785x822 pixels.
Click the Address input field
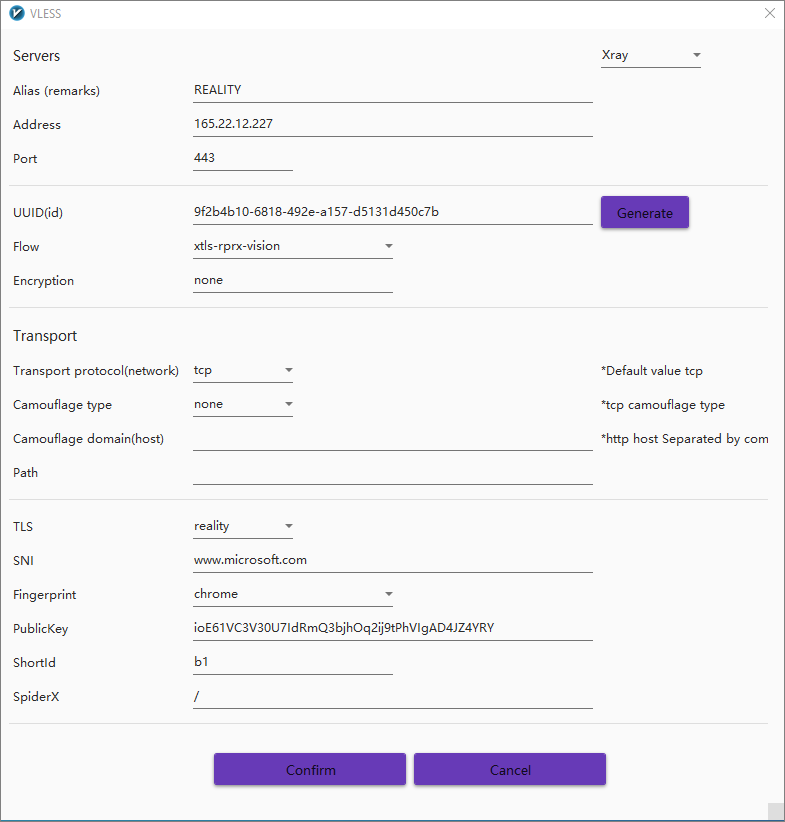pos(392,125)
